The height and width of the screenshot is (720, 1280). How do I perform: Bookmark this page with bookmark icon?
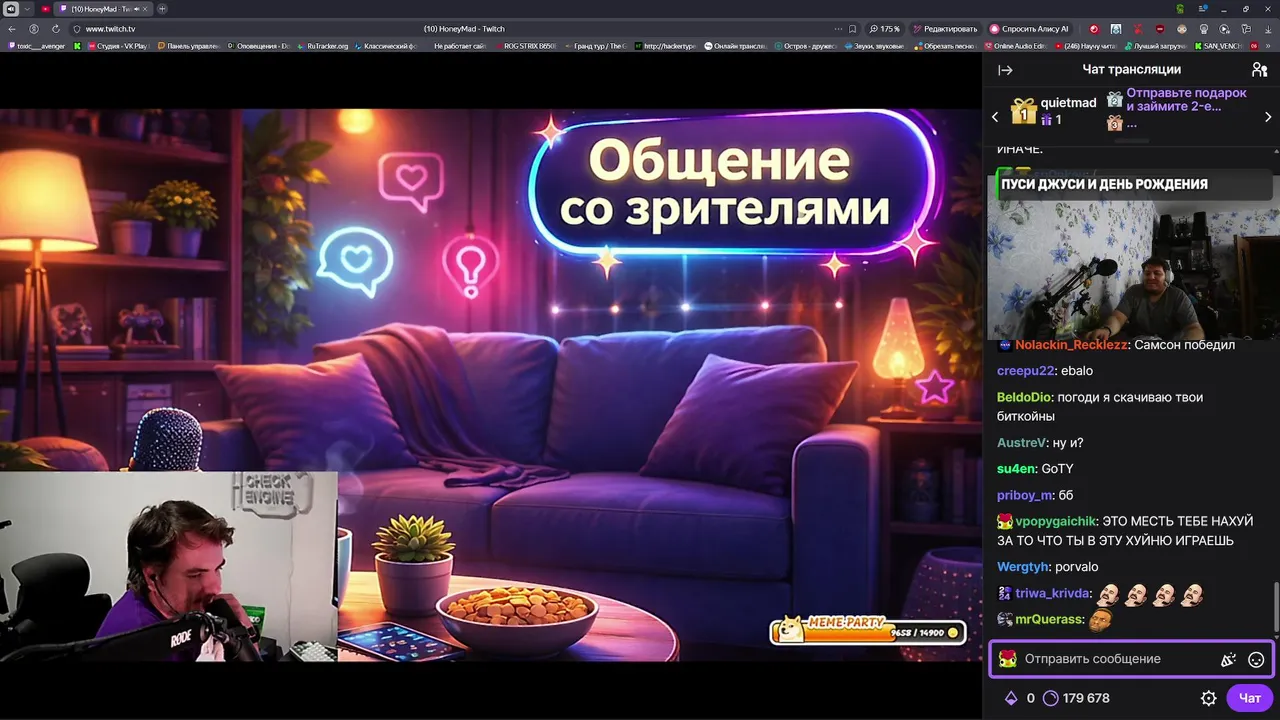pos(852,29)
